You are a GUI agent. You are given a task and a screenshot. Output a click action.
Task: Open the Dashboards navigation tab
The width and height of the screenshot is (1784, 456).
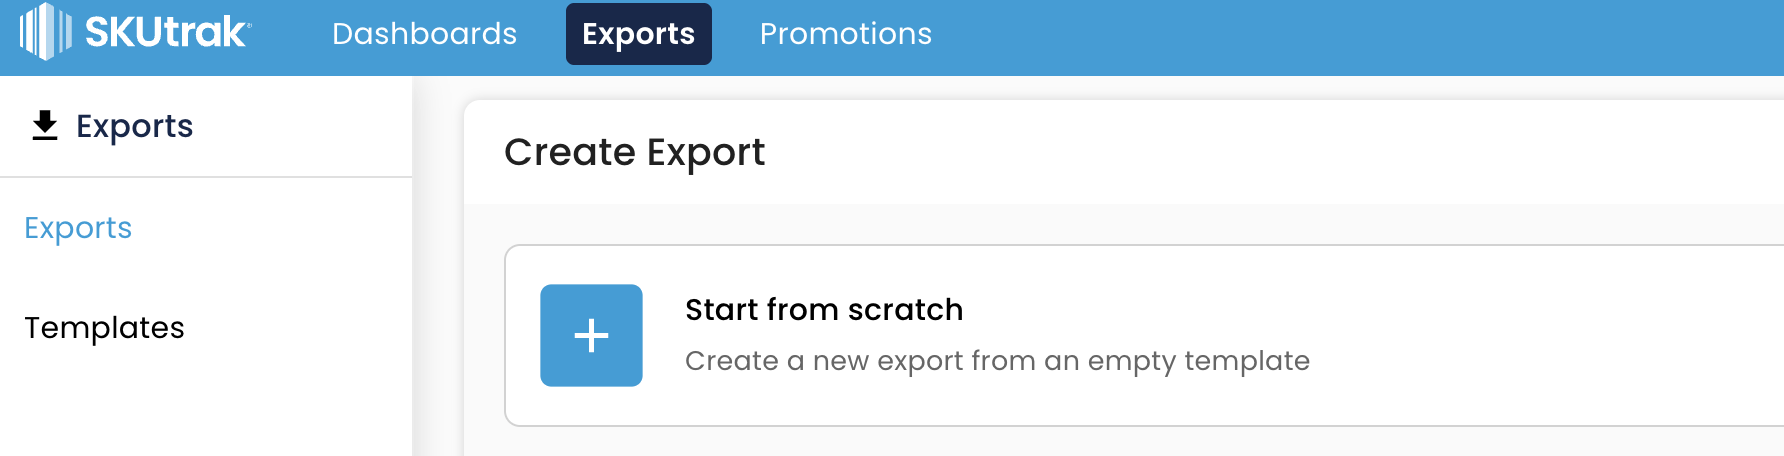coord(424,34)
